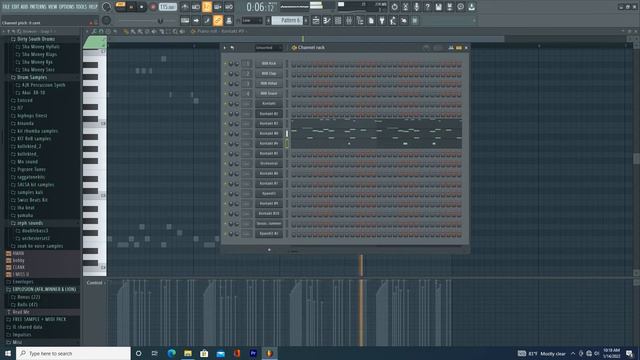
Task: Click the stop button in transport
Action: point(142,7)
